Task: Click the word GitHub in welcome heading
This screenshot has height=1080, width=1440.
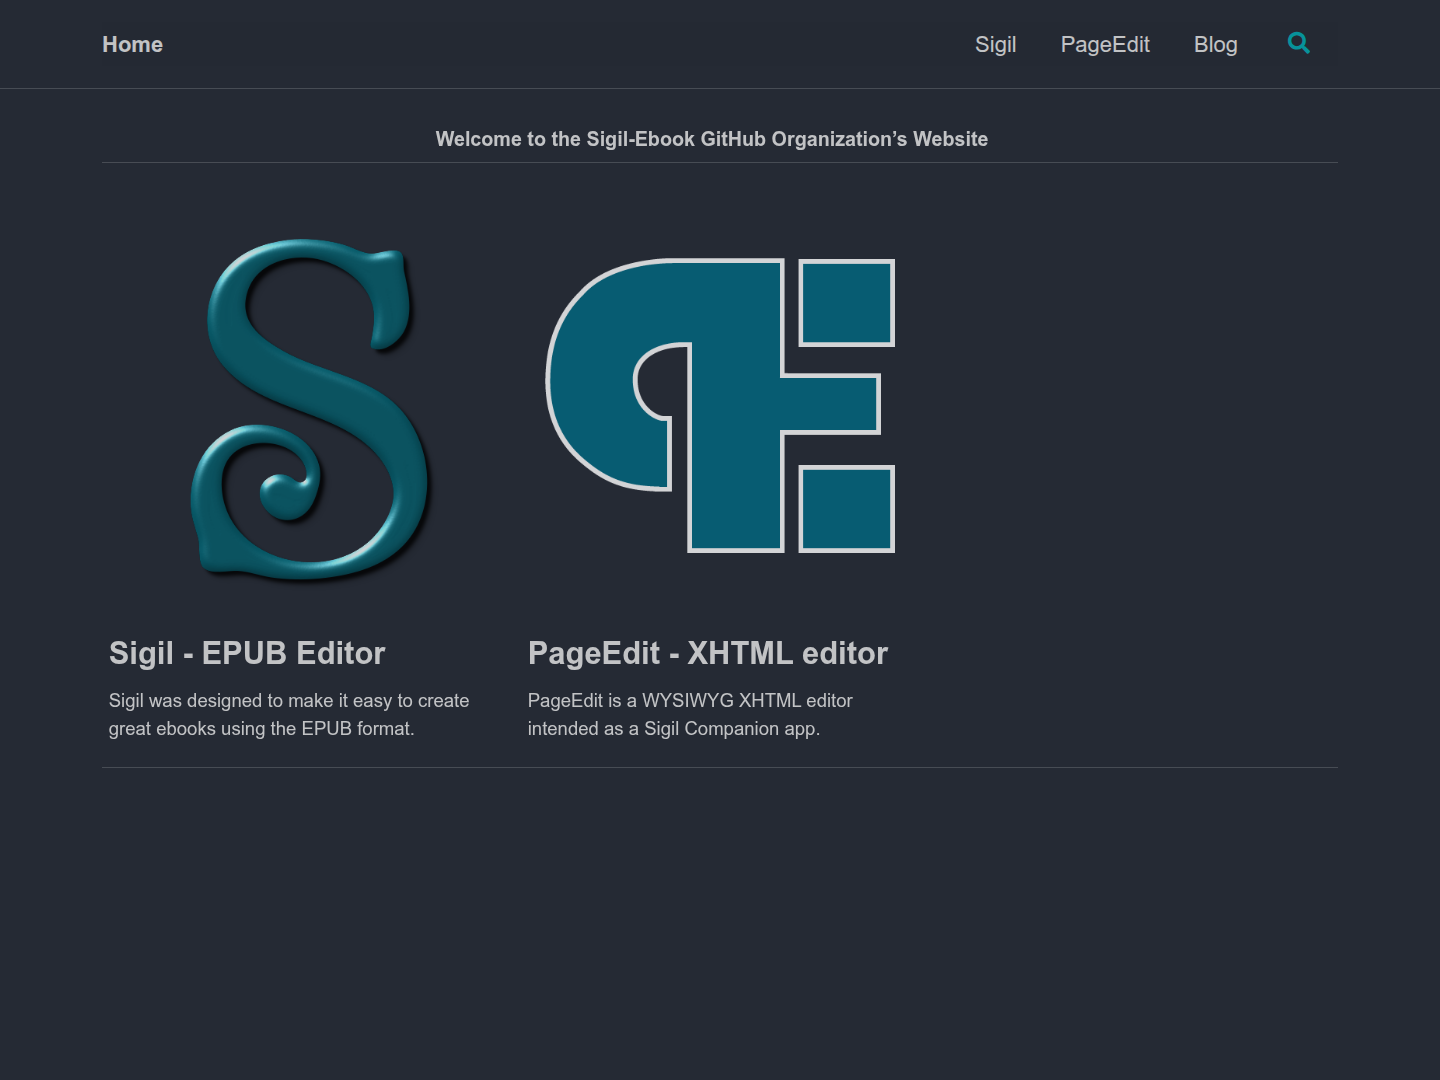Action: point(733,139)
